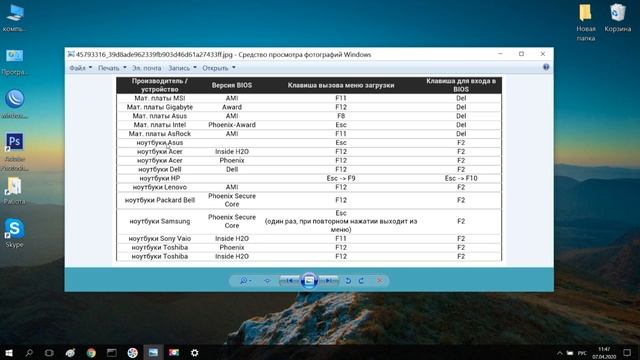Click header Клавиша вызова меню загрузки
The image size is (640, 360).
341,85
